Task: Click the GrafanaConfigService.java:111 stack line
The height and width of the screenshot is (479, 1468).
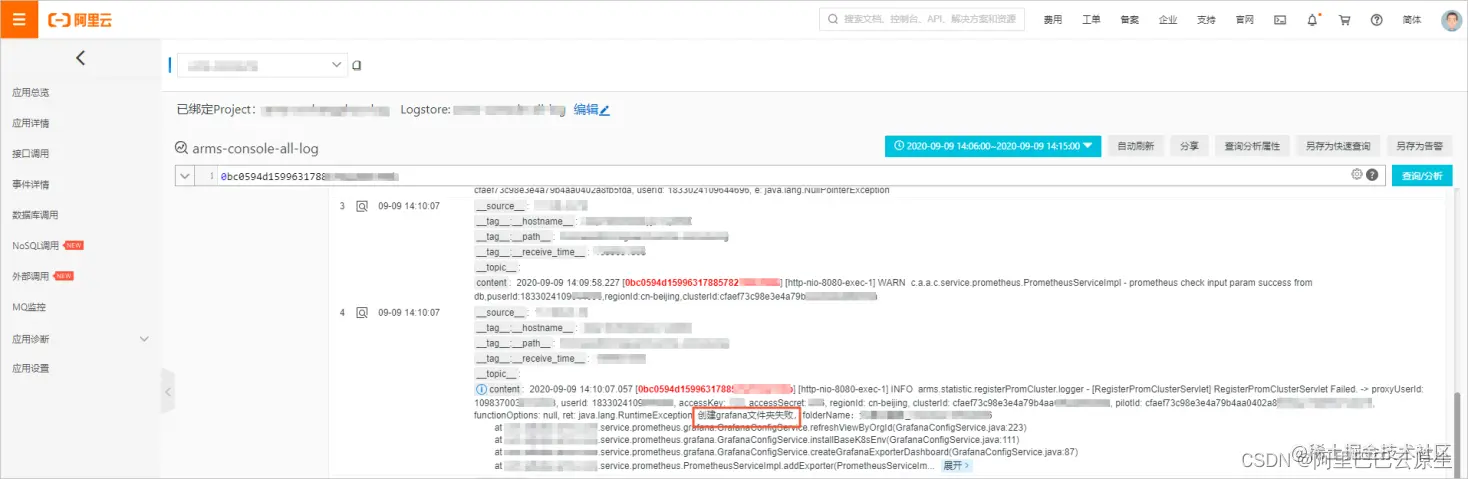Action: click(x=756, y=440)
